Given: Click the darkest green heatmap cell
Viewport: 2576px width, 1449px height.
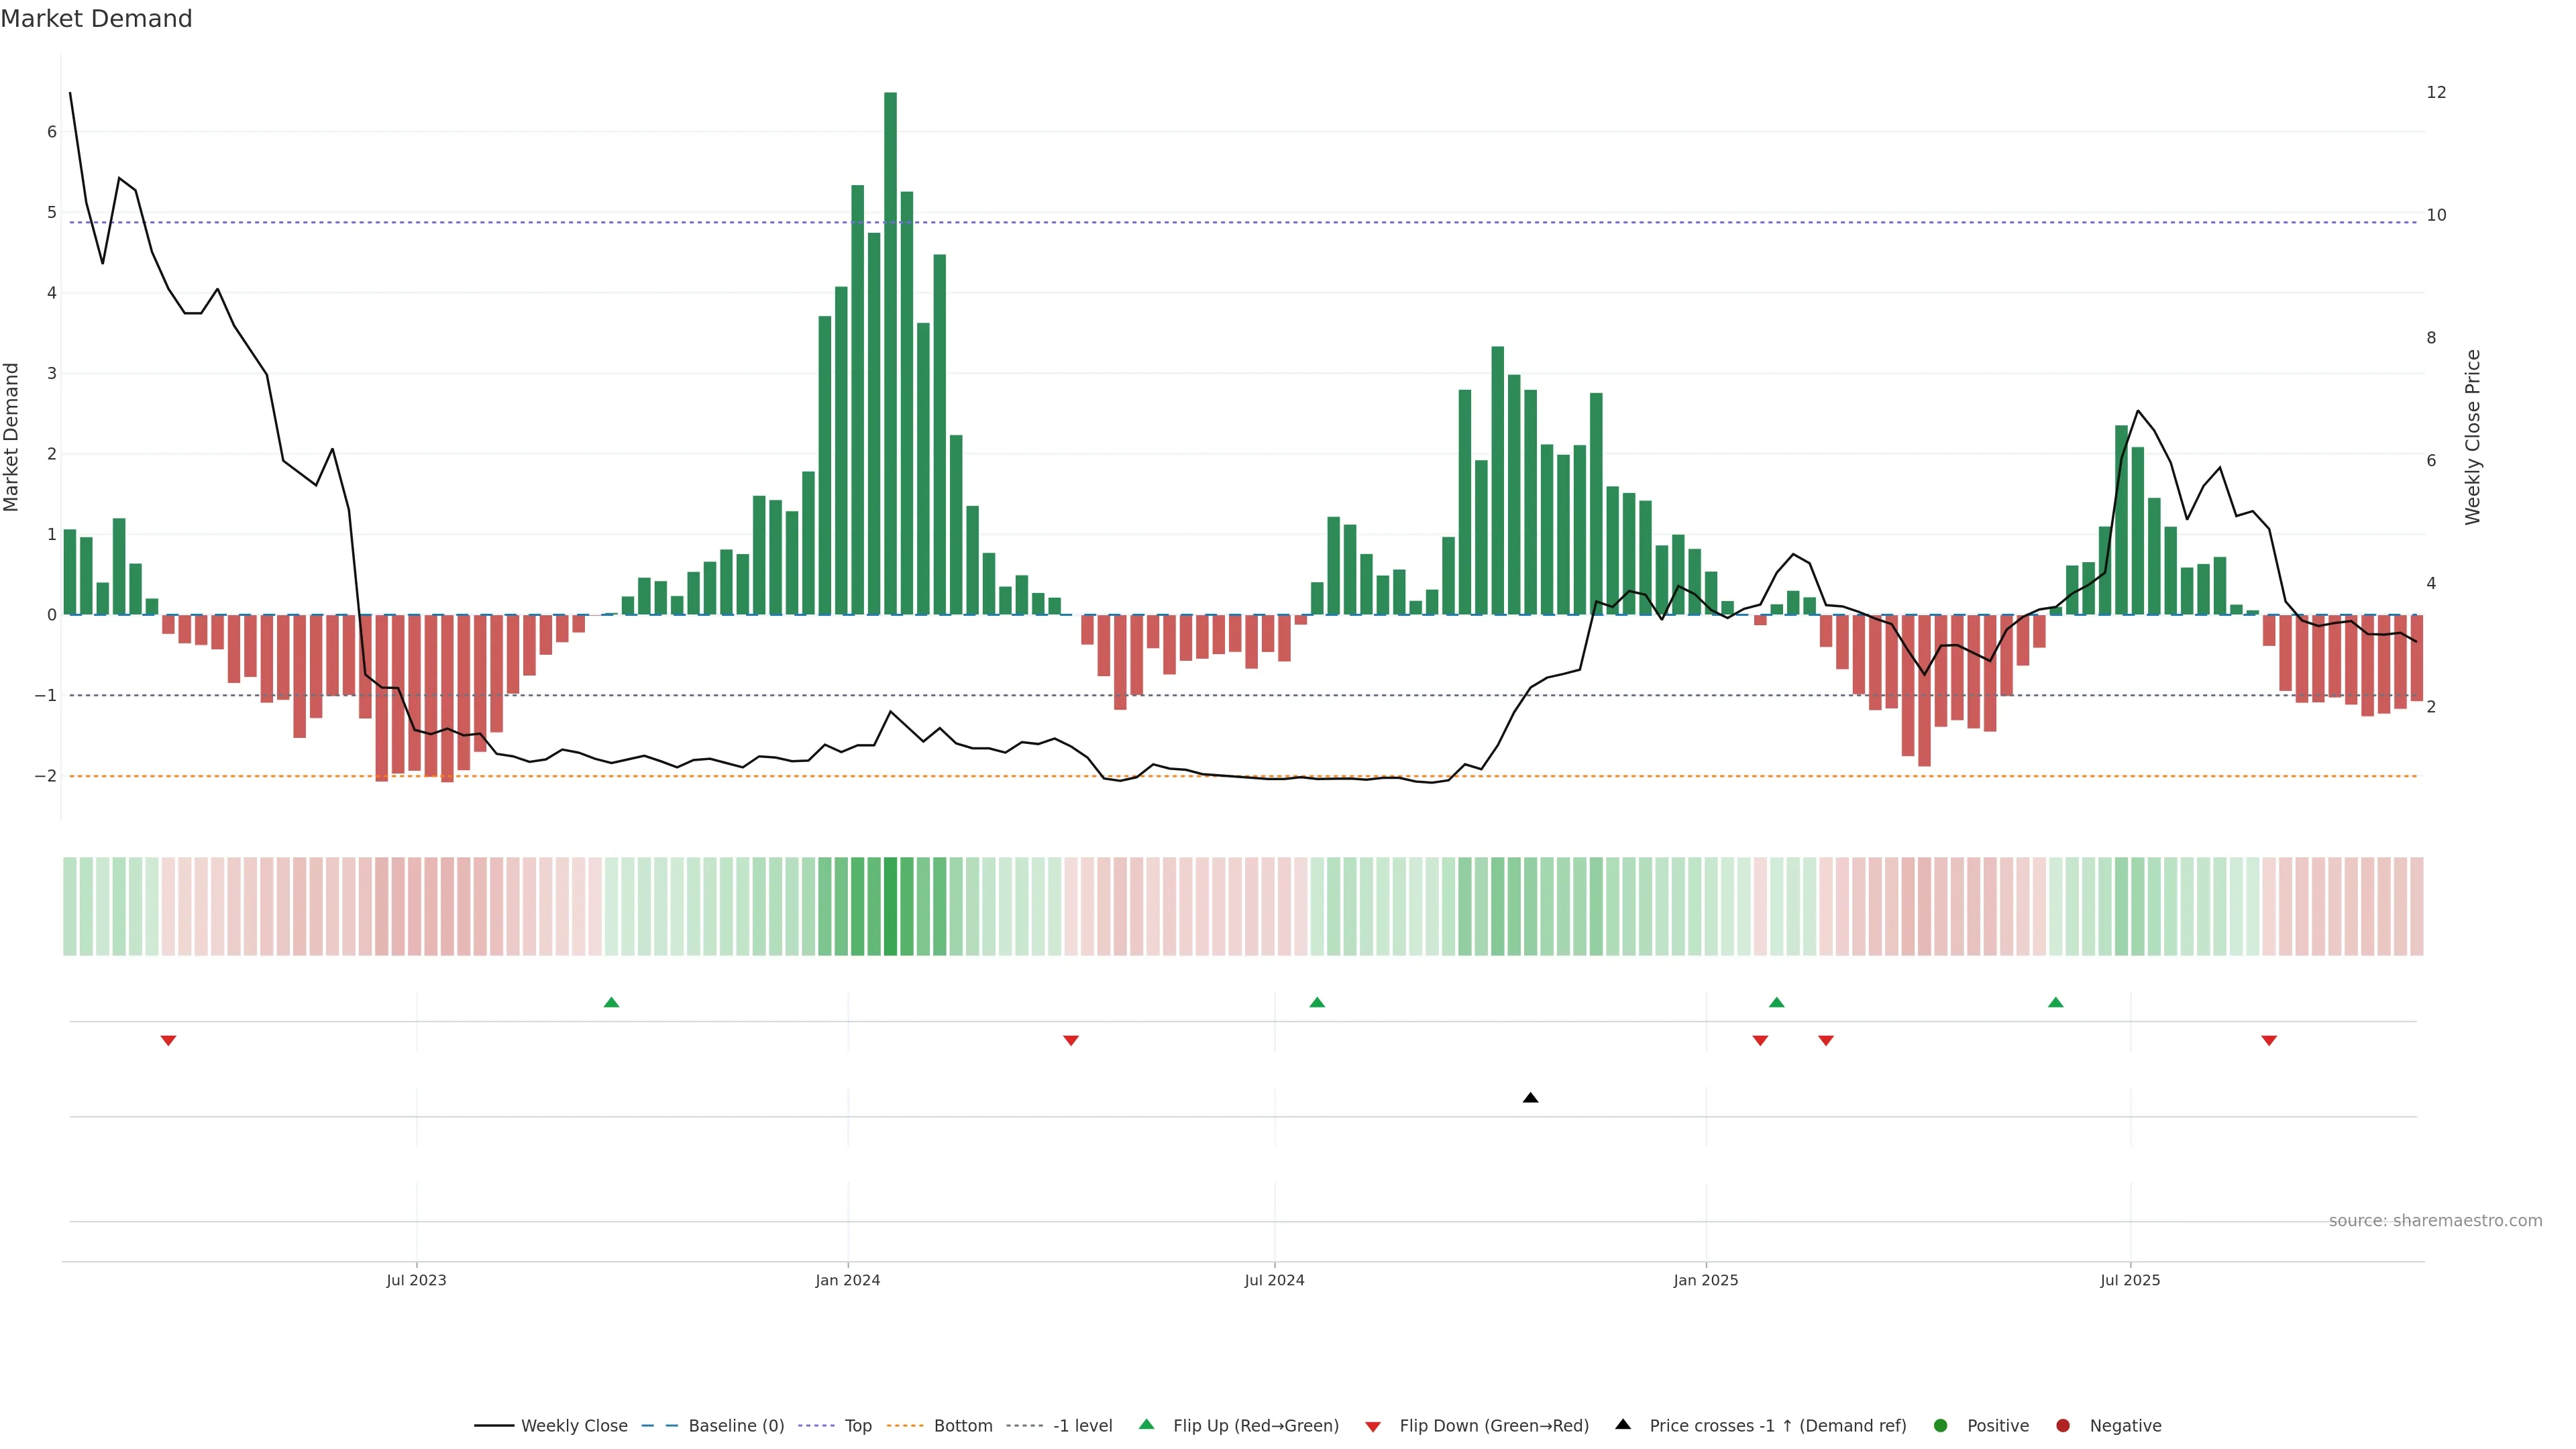Looking at the screenshot, I should tap(890, 906).
